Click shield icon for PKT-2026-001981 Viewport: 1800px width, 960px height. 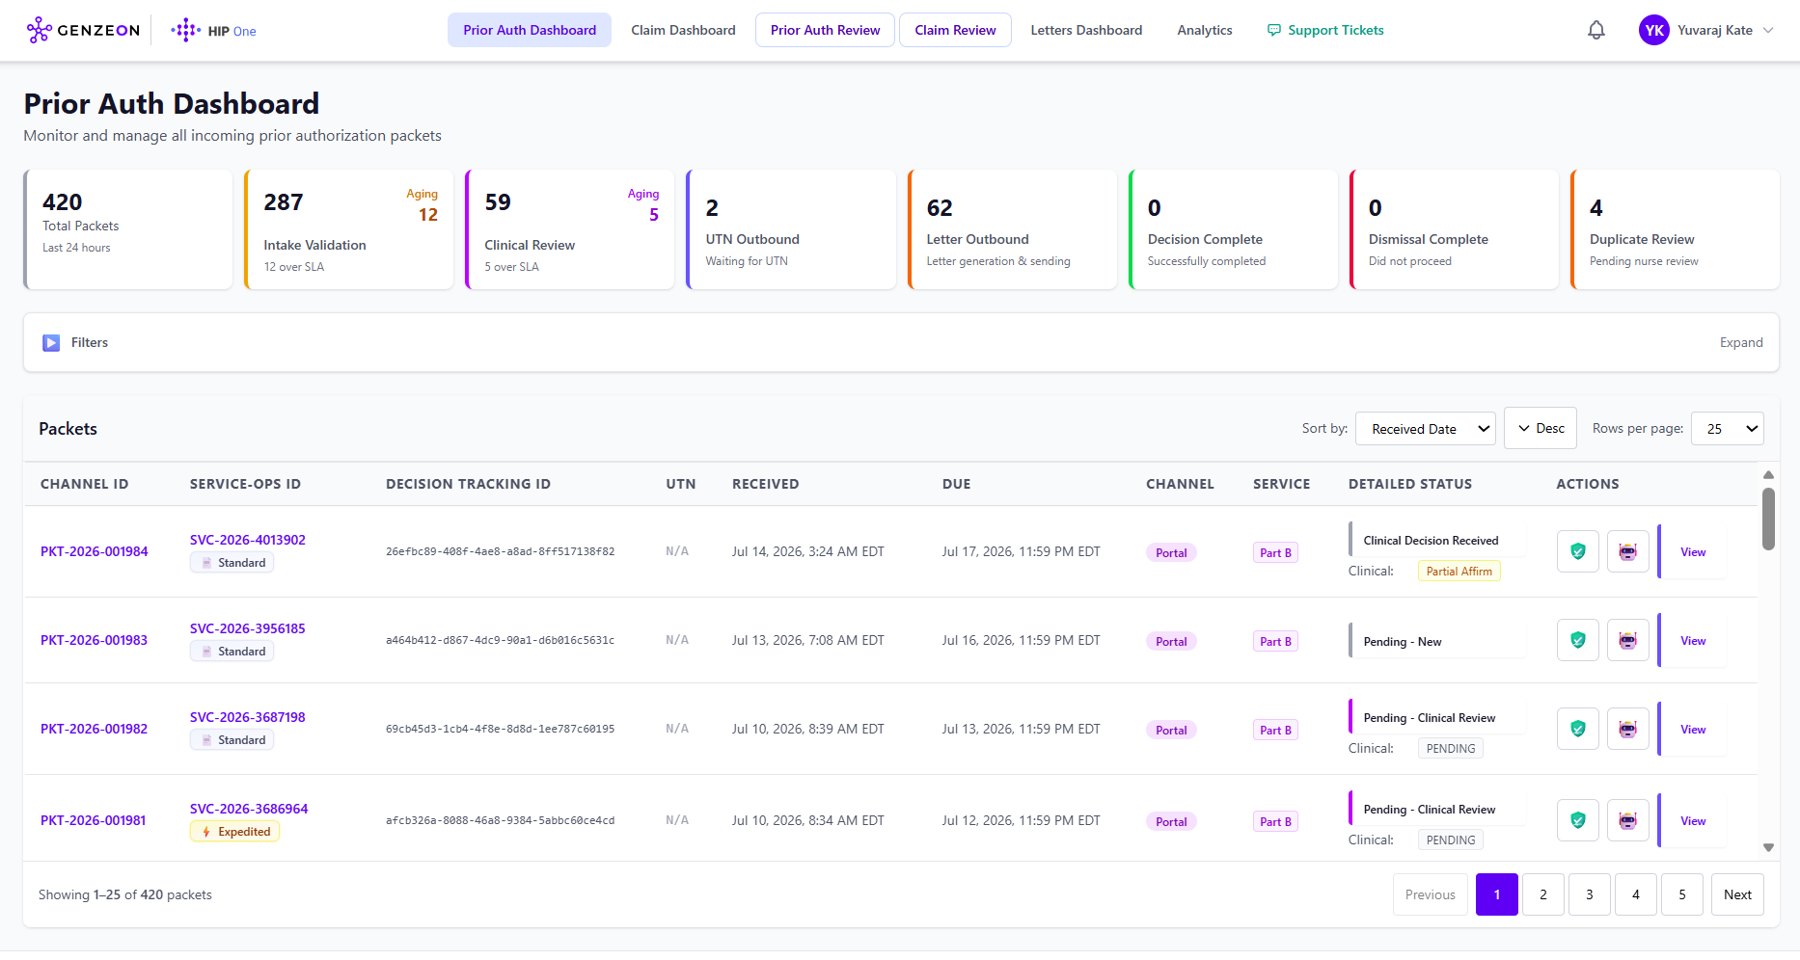(x=1578, y=820)
